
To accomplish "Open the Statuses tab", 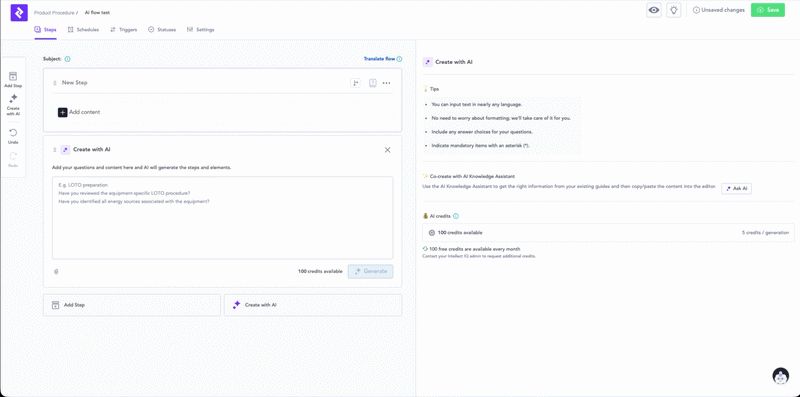I will click(x=162, y=30).
